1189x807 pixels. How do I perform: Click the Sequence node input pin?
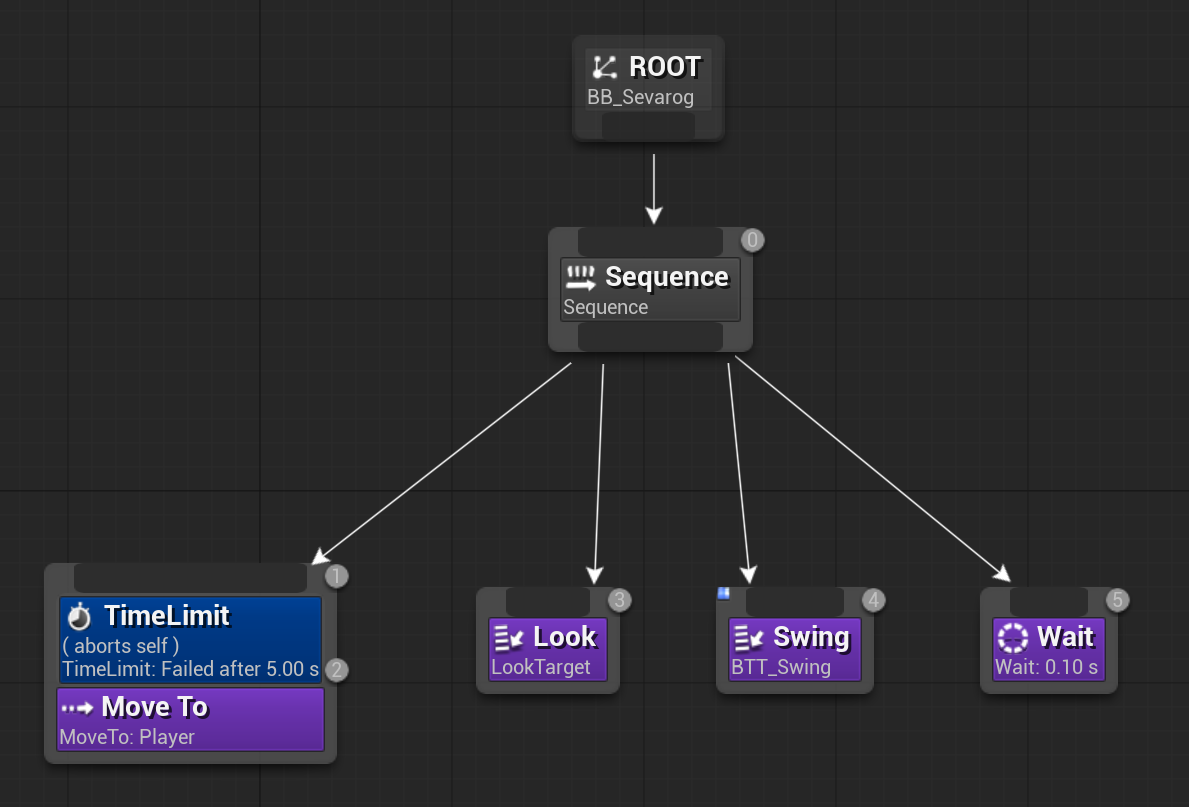coord(651,242)
